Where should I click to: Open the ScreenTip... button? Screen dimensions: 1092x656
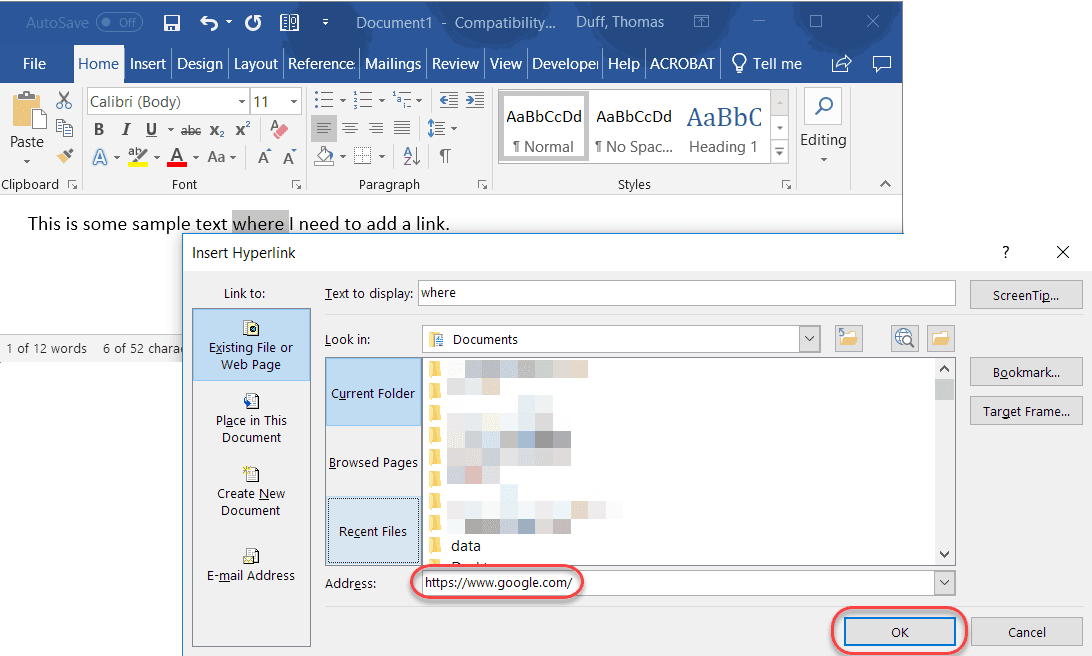1026,295
